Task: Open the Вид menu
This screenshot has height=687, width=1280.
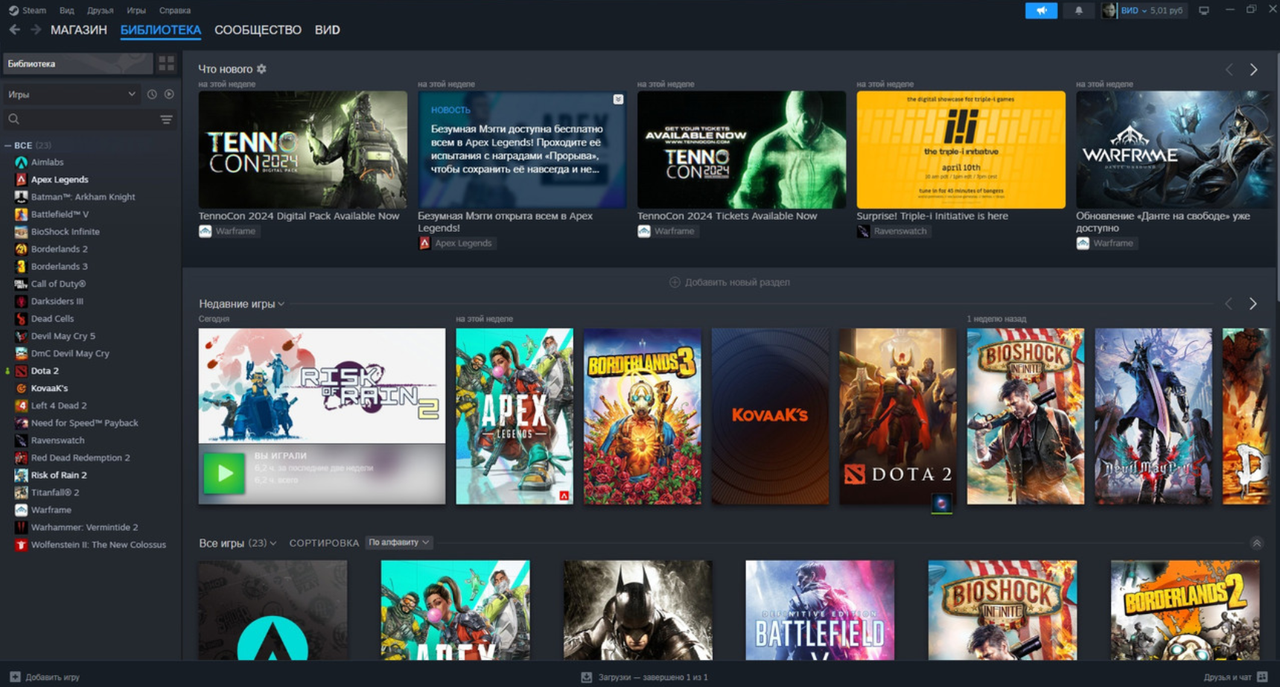Action: click(x=66, y=10)
